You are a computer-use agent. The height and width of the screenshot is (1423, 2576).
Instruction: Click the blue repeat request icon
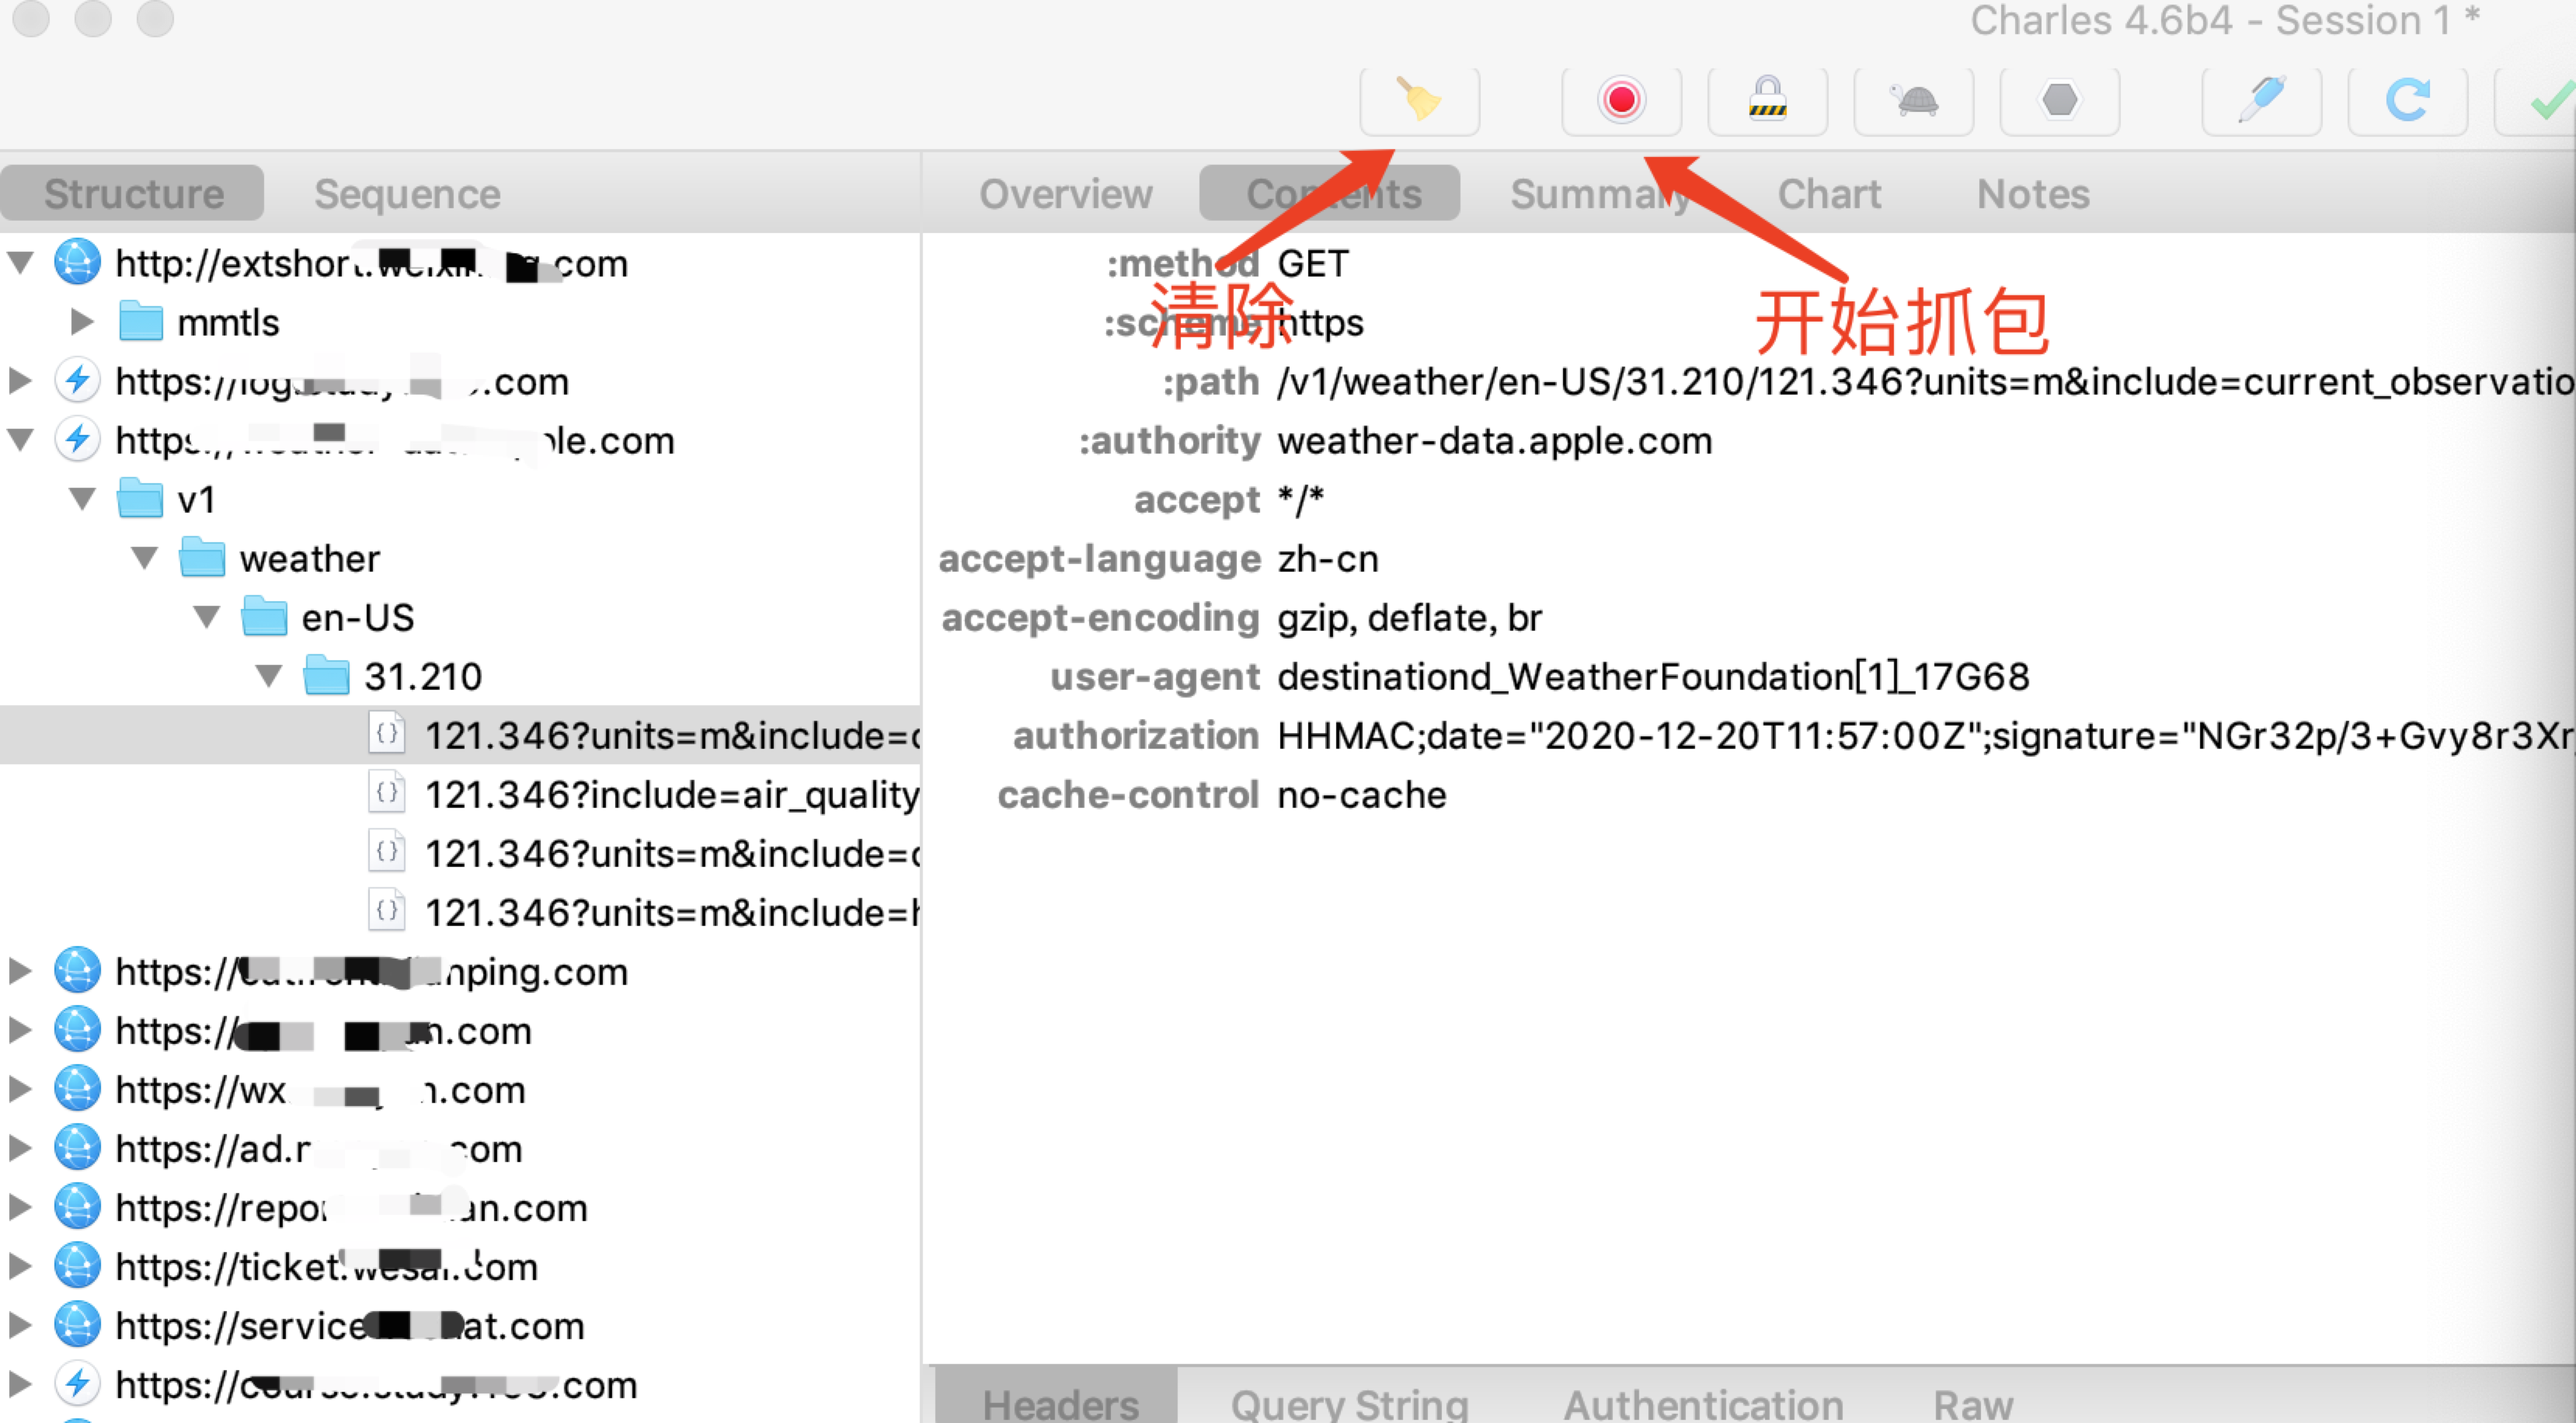(2407, 100)
